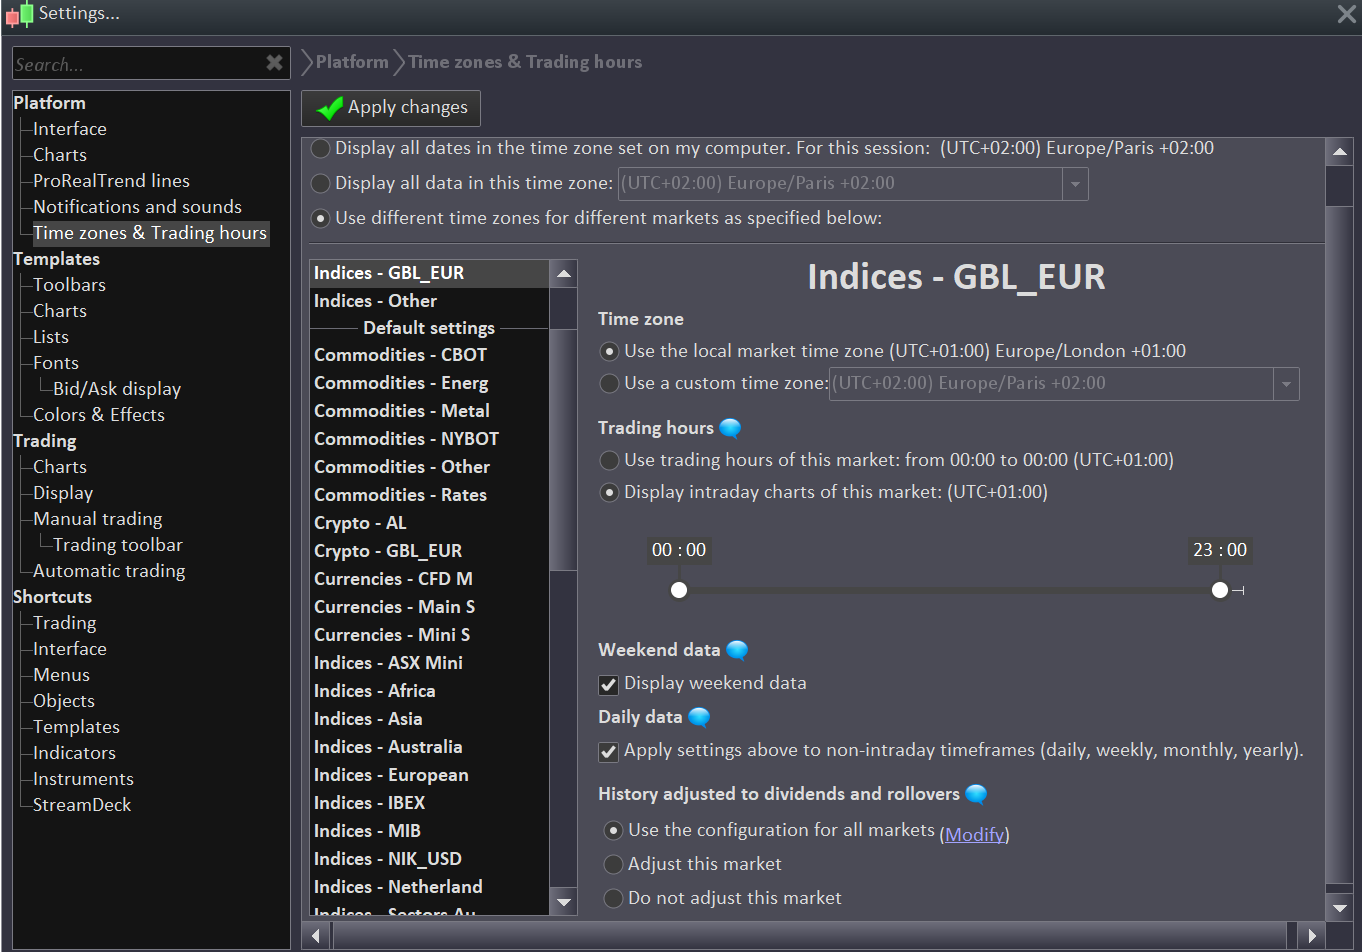Clear the search box with the X icon

pyautogui.click(x=274, y=63)
